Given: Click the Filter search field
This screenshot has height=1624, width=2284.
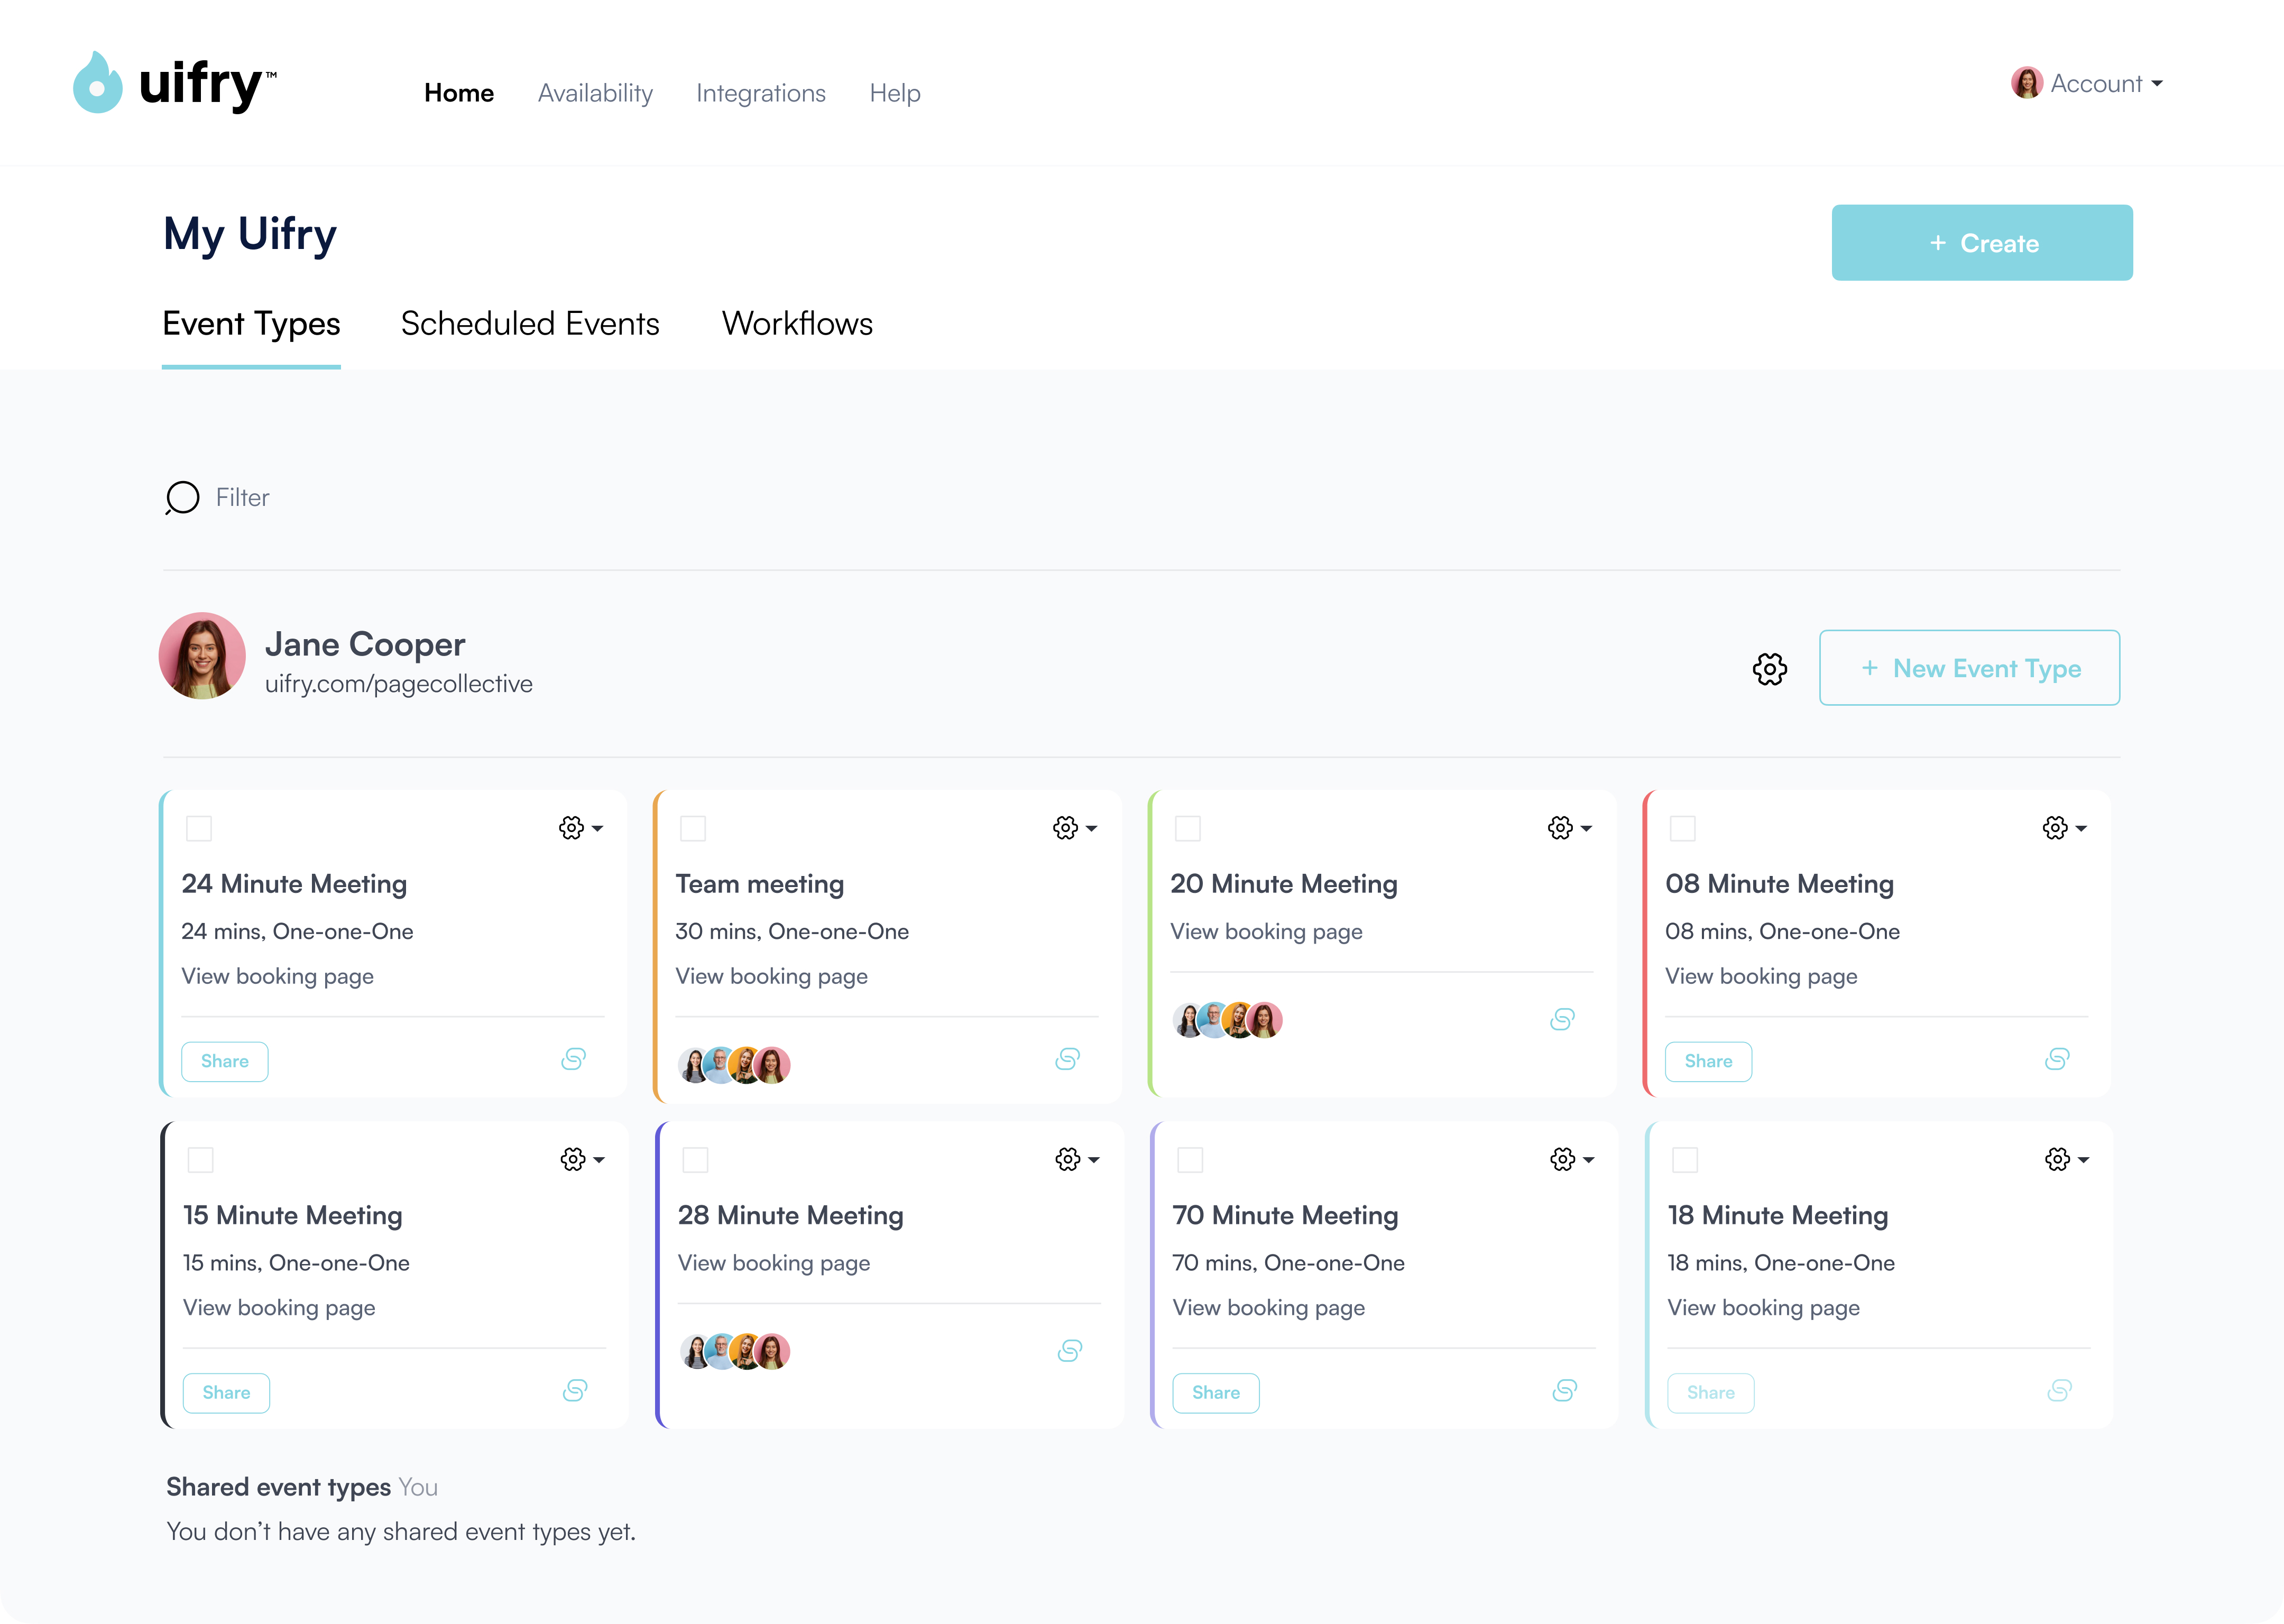Looking at the screenshot, I should coord(242,498).
